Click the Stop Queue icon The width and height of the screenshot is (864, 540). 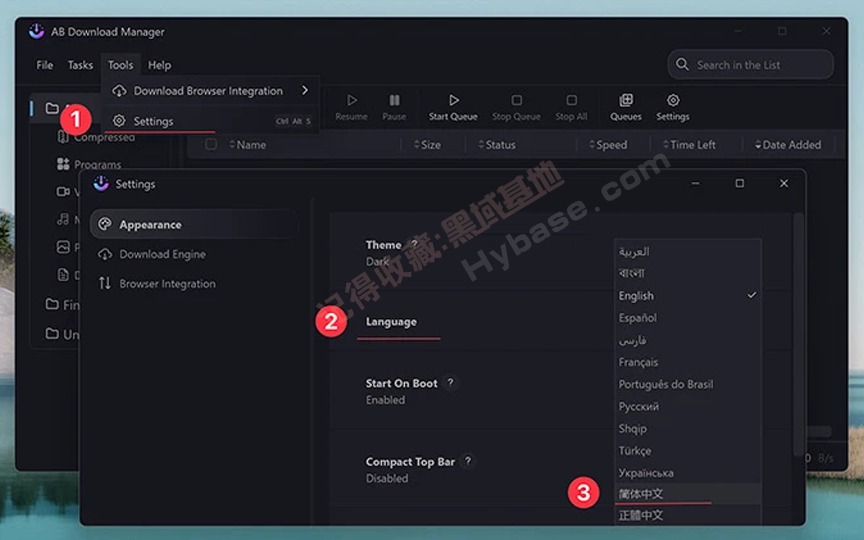coord(516,100)
